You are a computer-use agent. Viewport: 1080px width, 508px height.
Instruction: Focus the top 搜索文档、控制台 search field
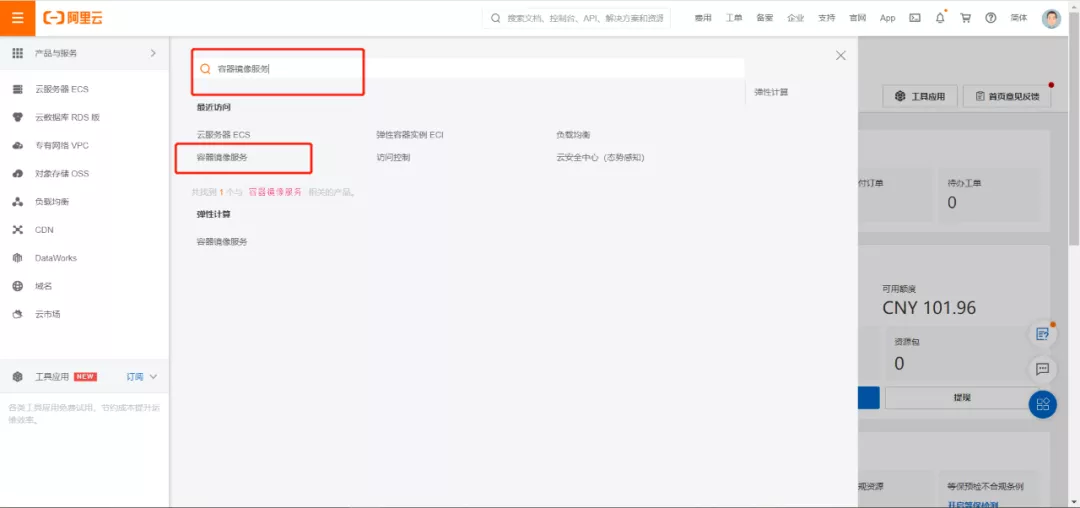pyautogui.click(x=576, y=18)
